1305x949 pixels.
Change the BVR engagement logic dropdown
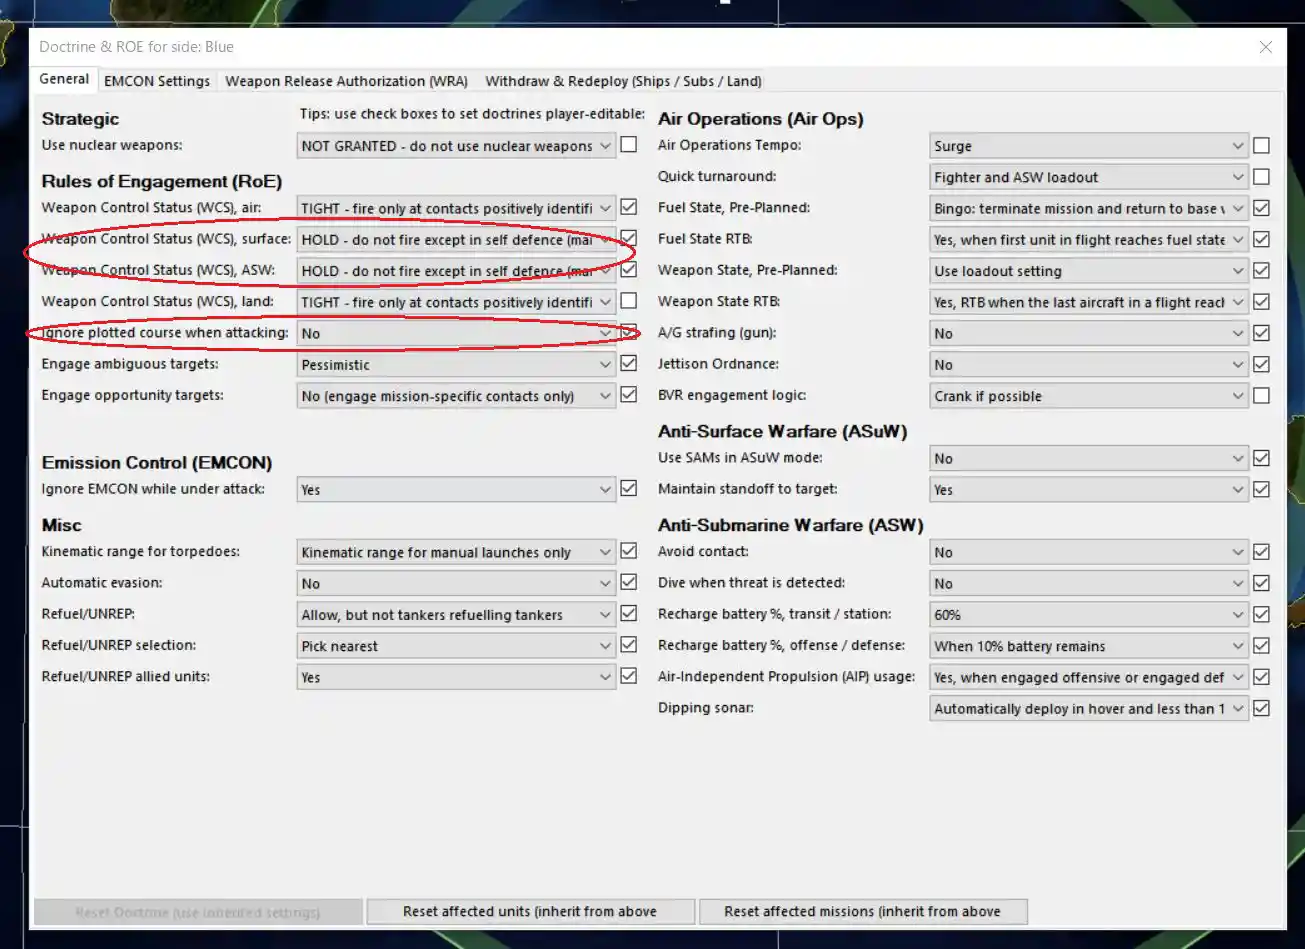click(1088, 396)
